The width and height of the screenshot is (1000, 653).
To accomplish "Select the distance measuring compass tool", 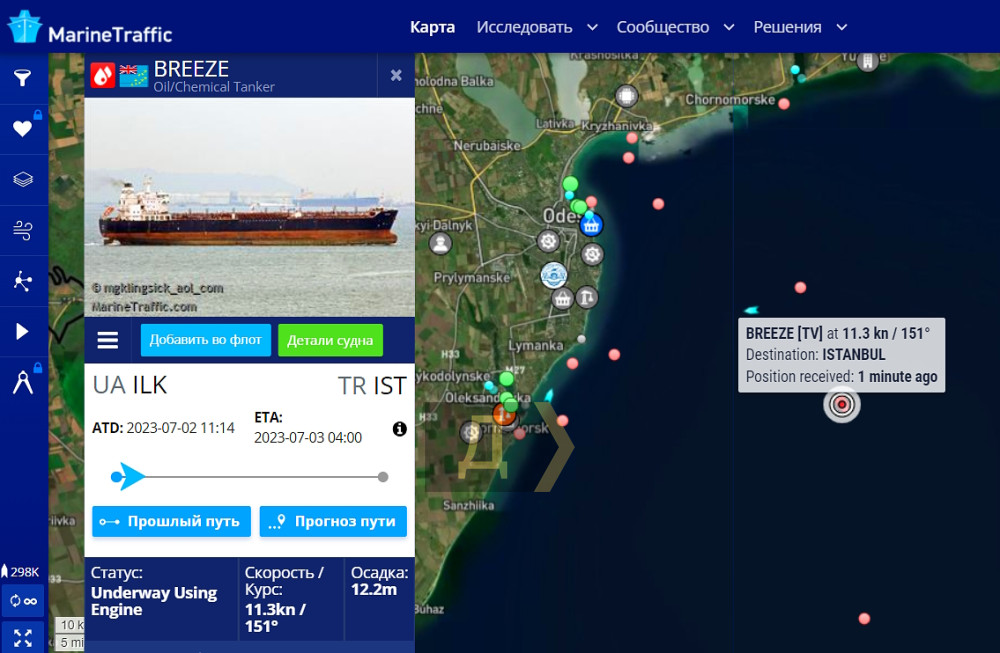I will (23, 382).
